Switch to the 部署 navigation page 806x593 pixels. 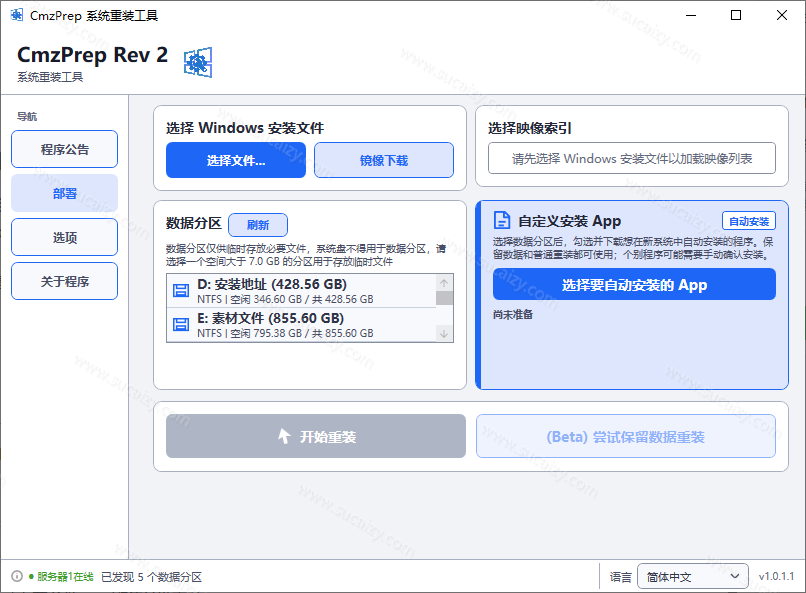pos(64,193)
